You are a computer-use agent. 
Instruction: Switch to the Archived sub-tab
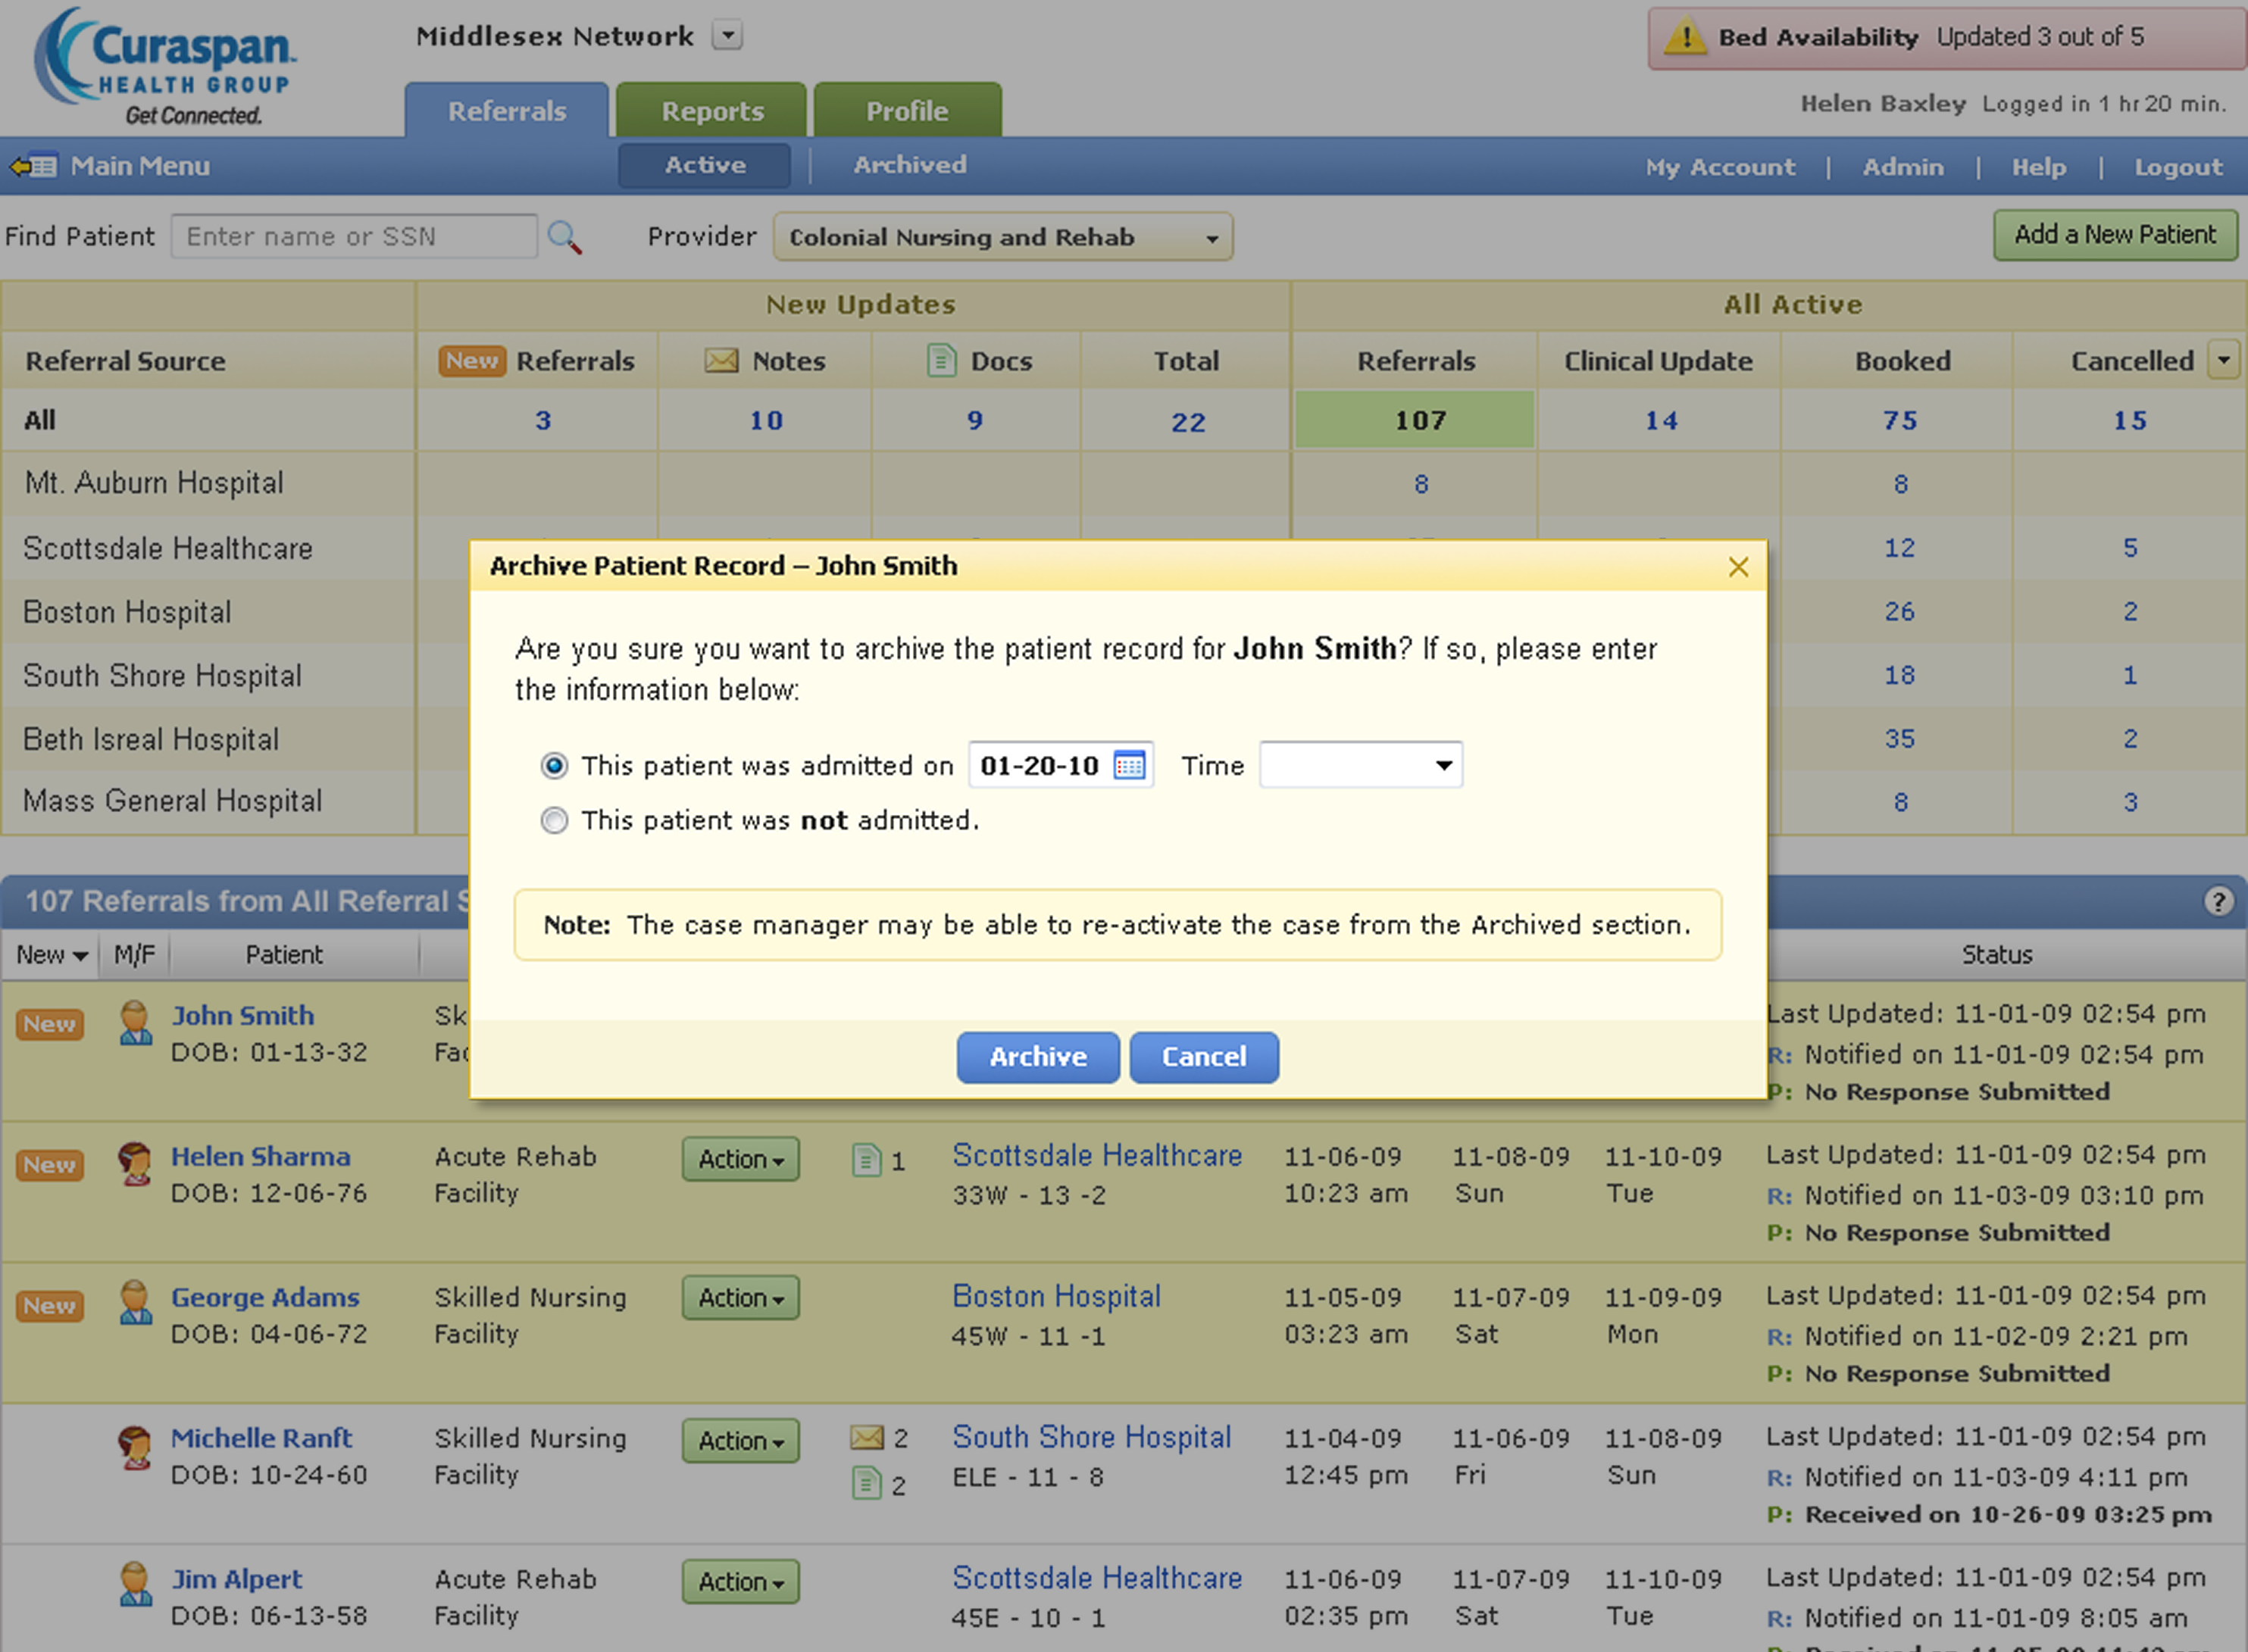point(909,165)
